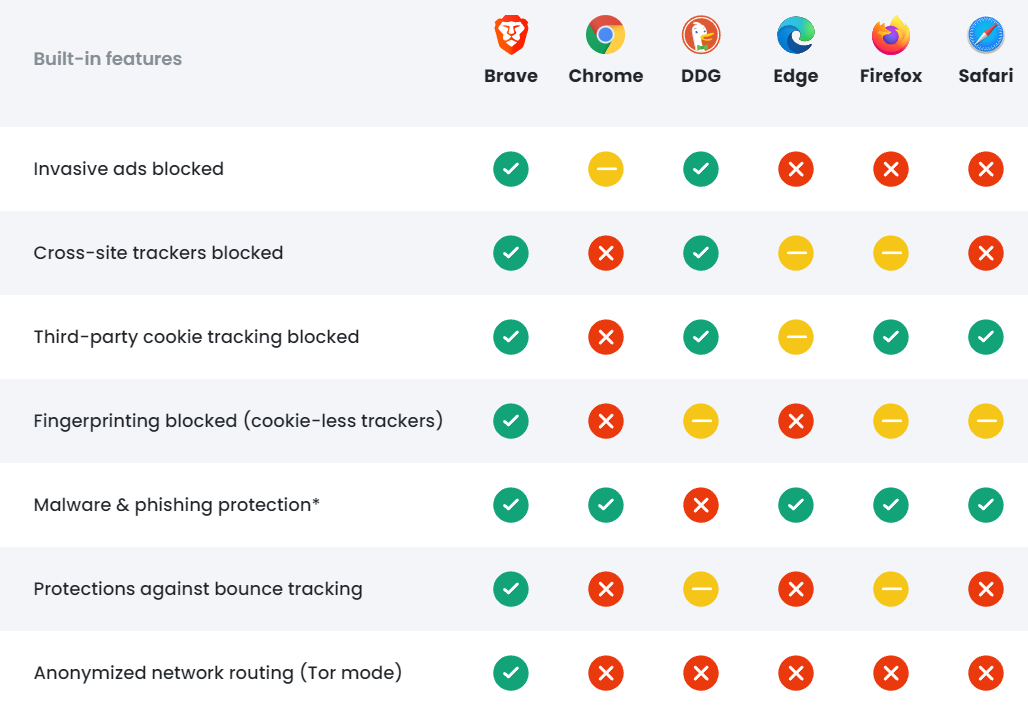The image size is (1028, 708).
Task: Click the Chrome browser logo
Action: 605,35
